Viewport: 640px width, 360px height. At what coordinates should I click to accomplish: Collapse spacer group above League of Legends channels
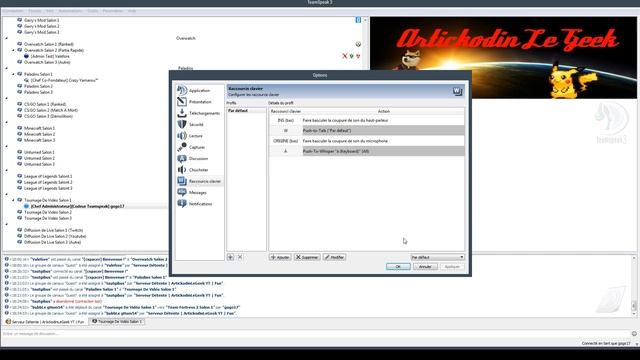pos(7,170)
